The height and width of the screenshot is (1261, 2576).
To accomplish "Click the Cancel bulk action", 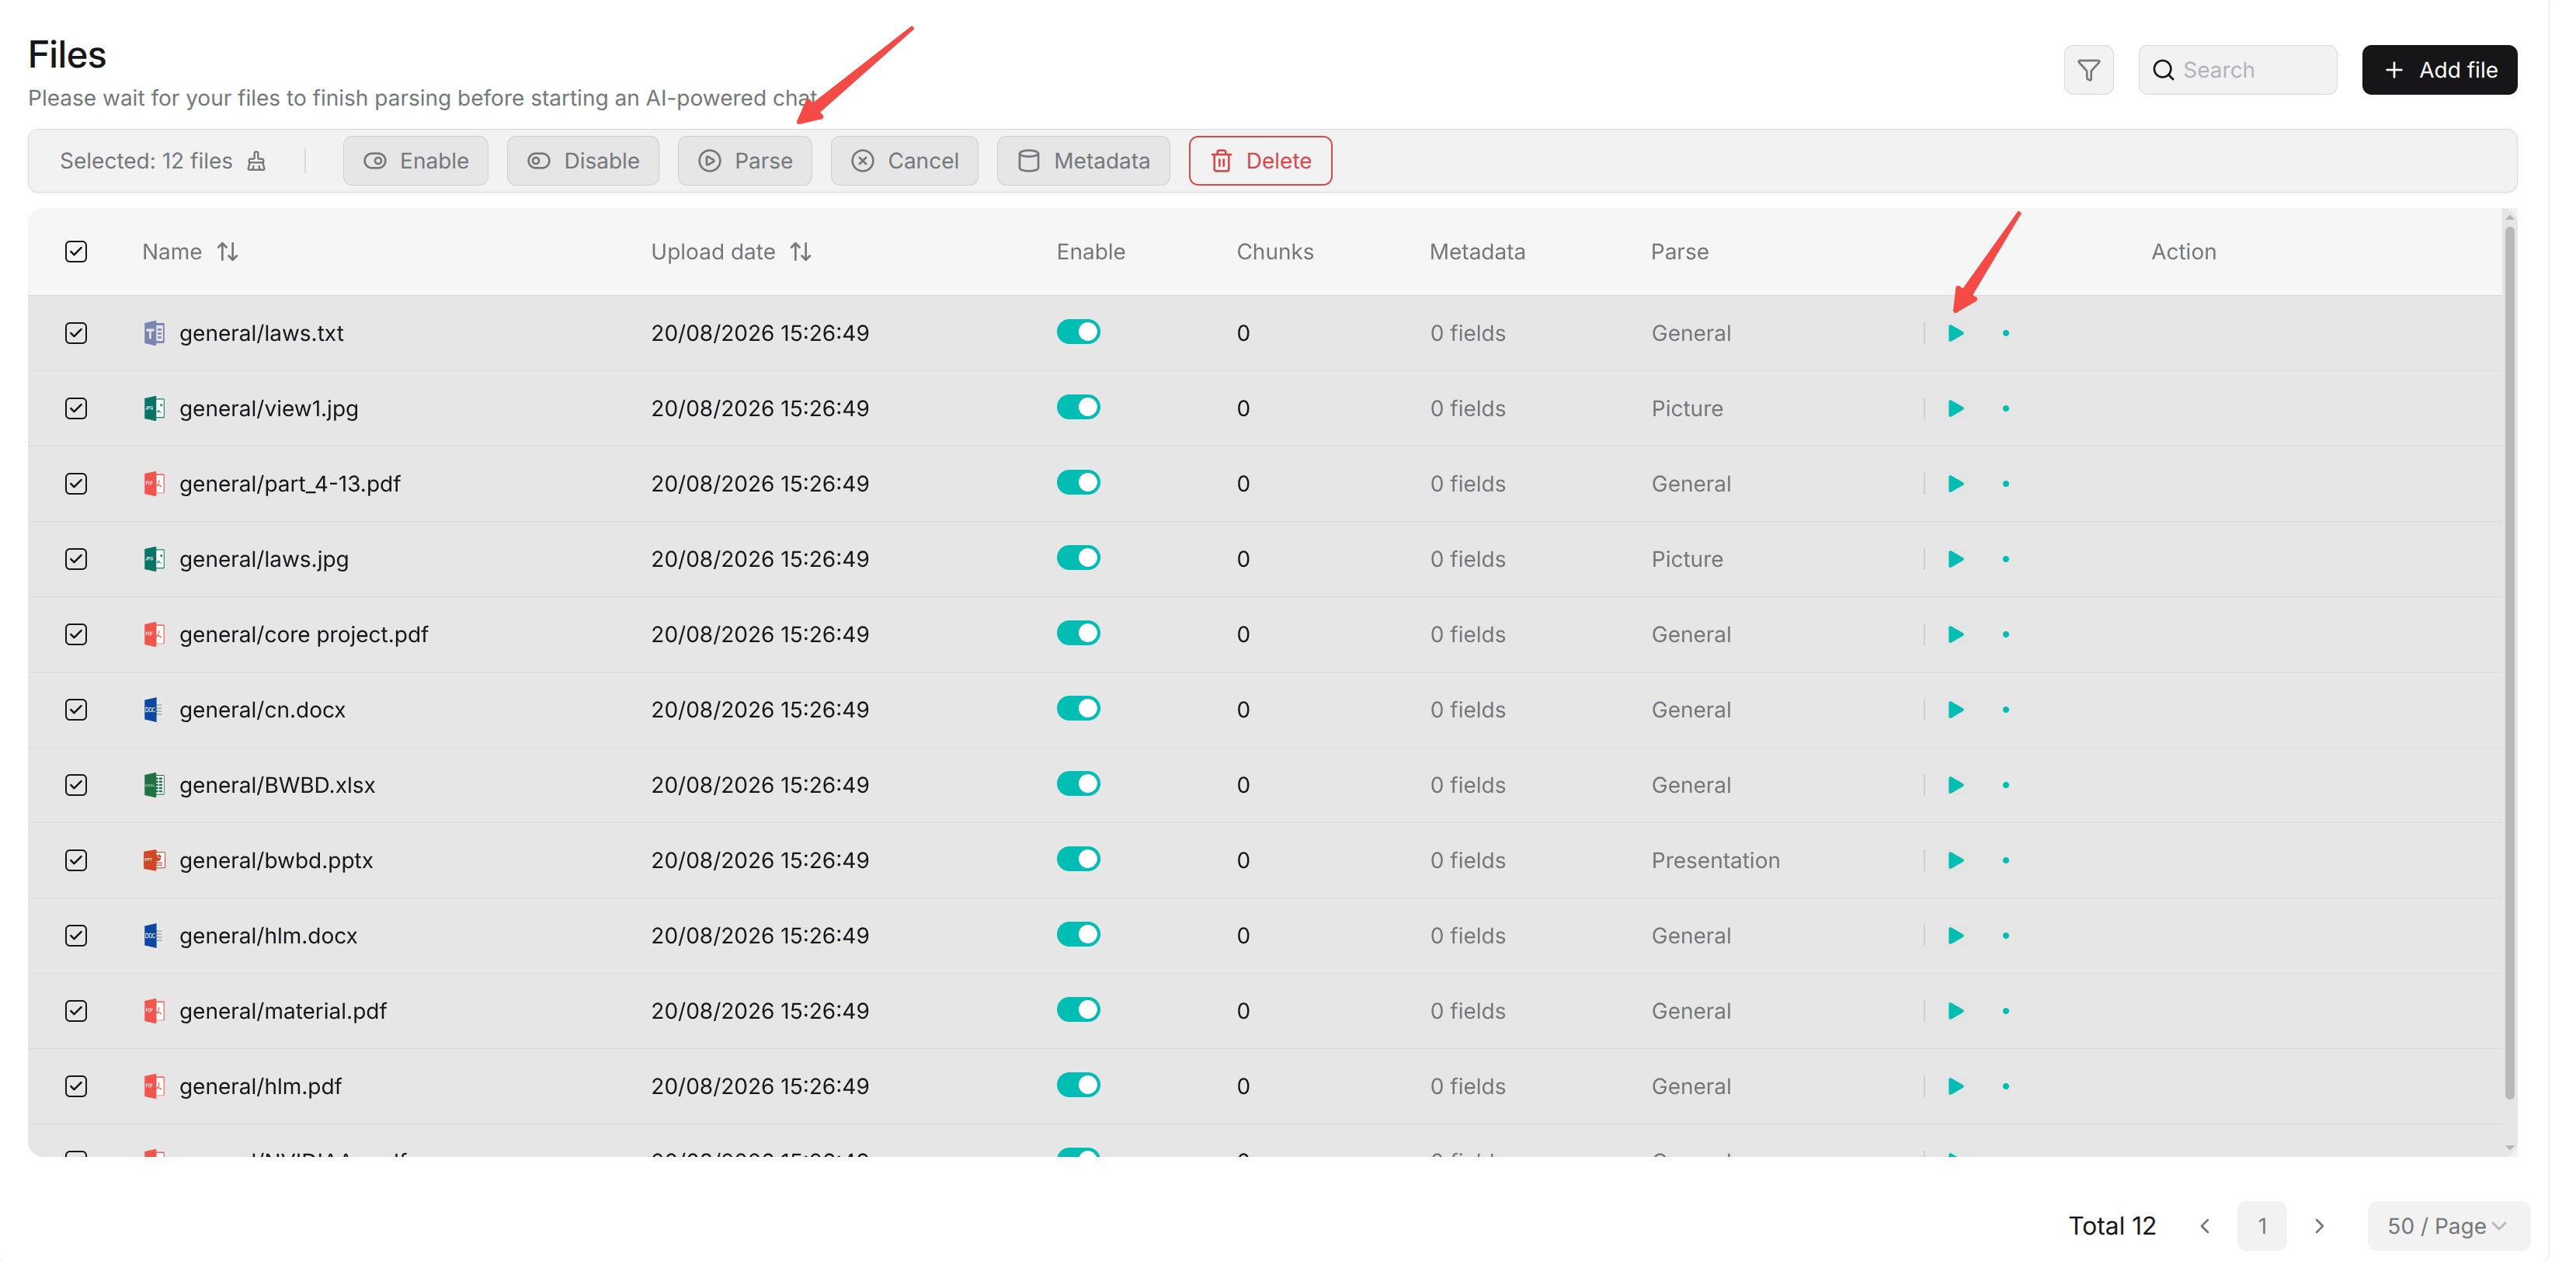I will point(904,161).
